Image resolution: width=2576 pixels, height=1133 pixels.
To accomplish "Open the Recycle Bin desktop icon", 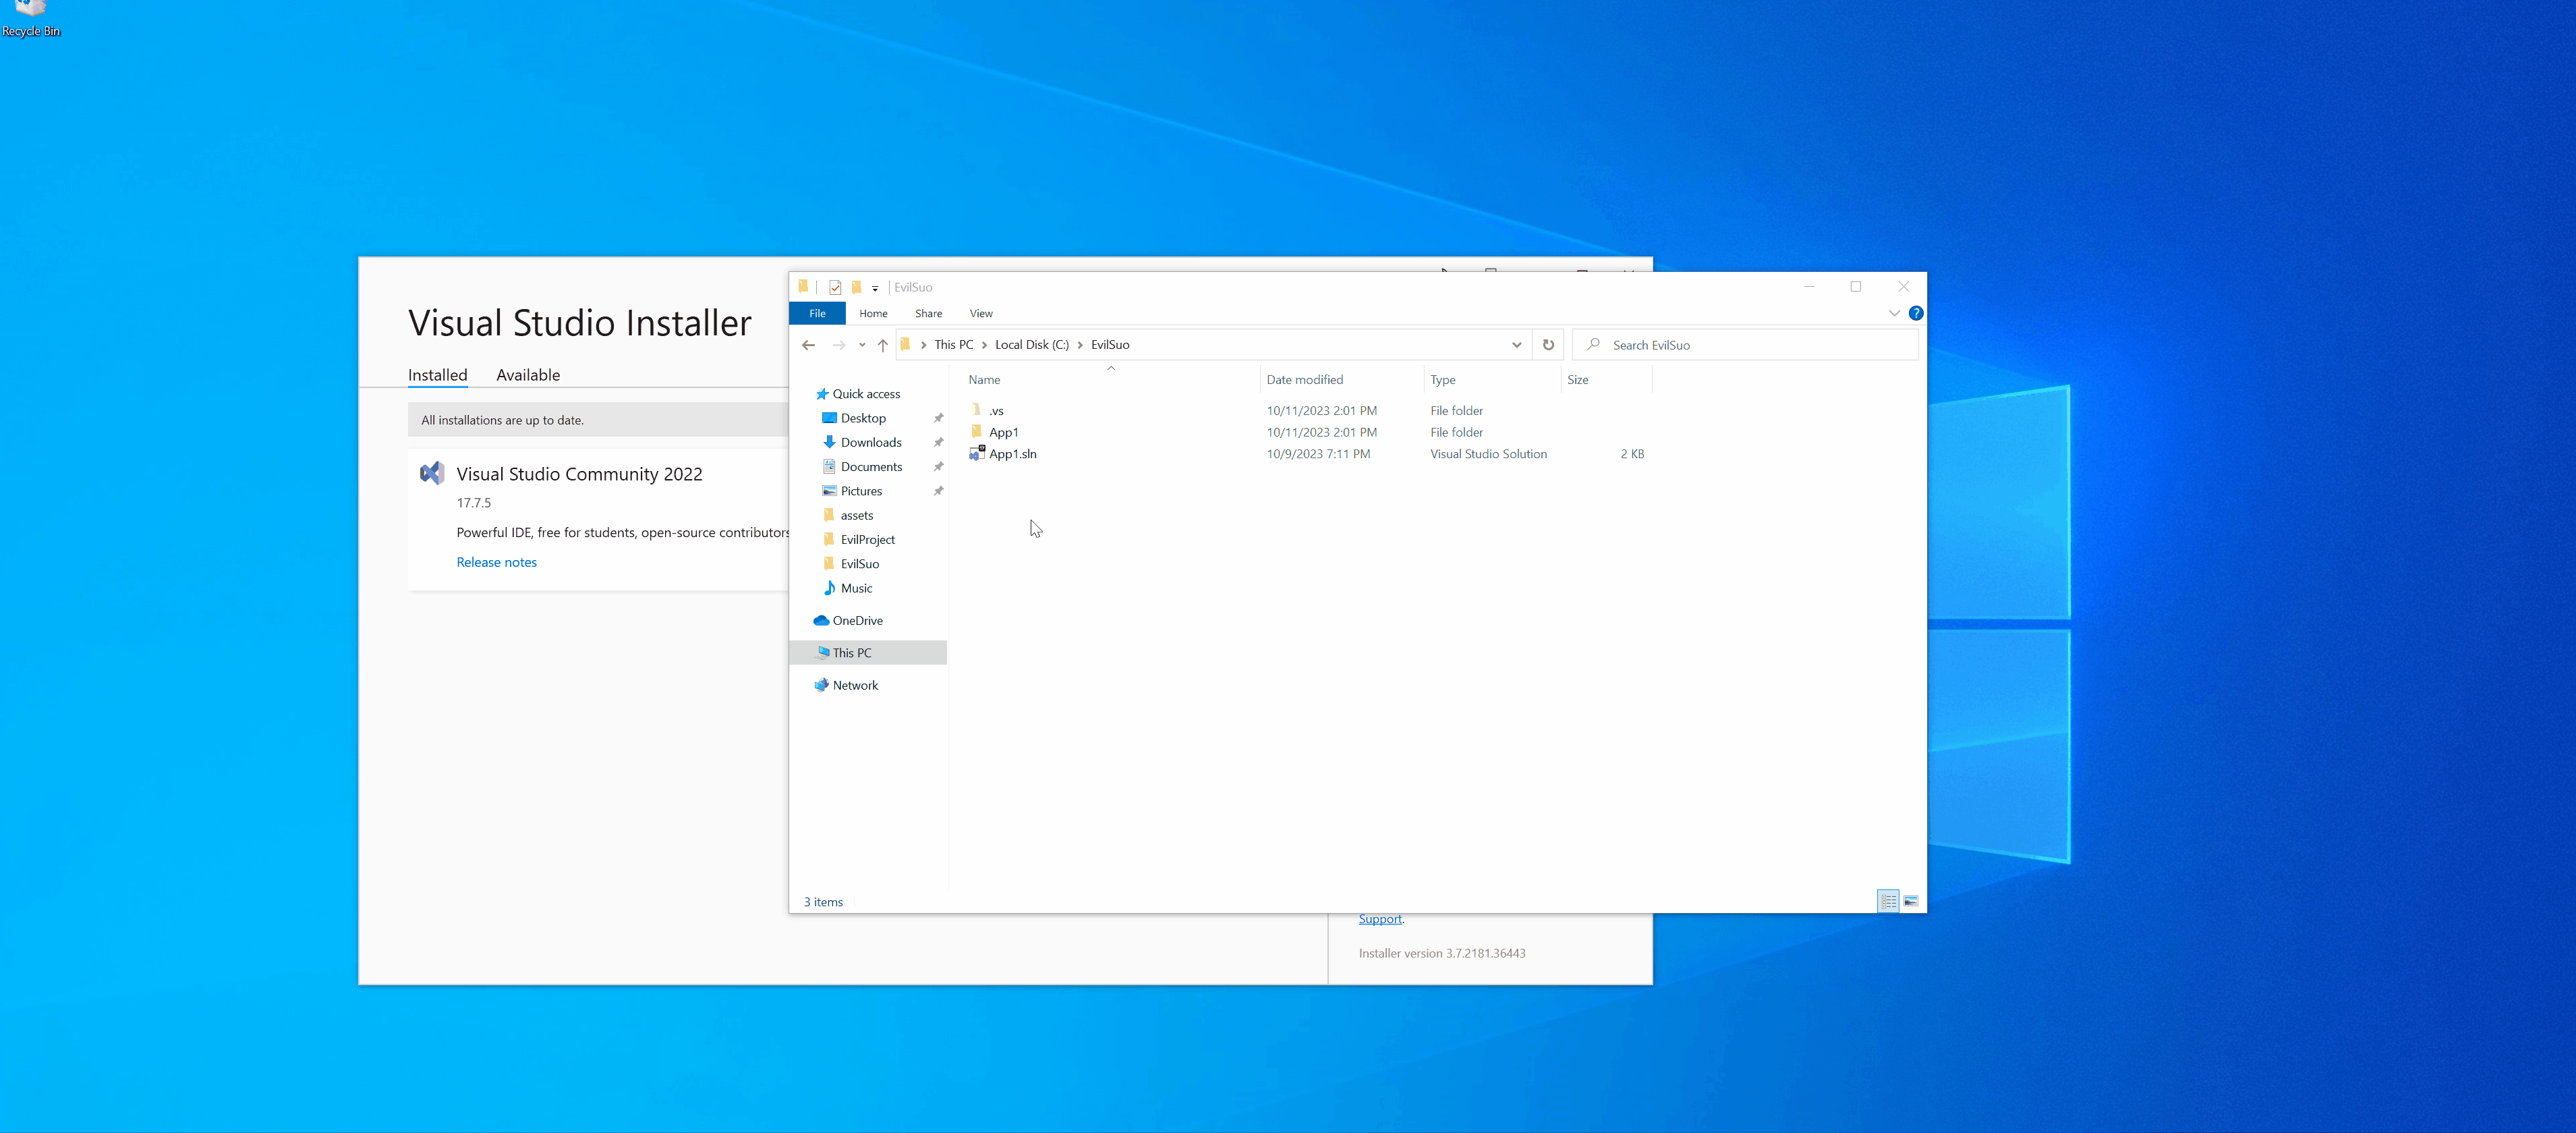I will point(30,18).
